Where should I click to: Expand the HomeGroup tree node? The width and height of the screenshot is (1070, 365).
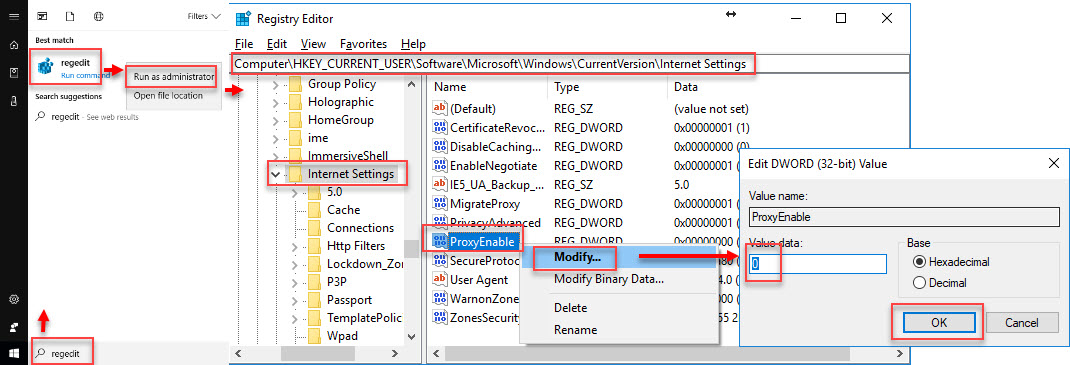click(275, 120)
